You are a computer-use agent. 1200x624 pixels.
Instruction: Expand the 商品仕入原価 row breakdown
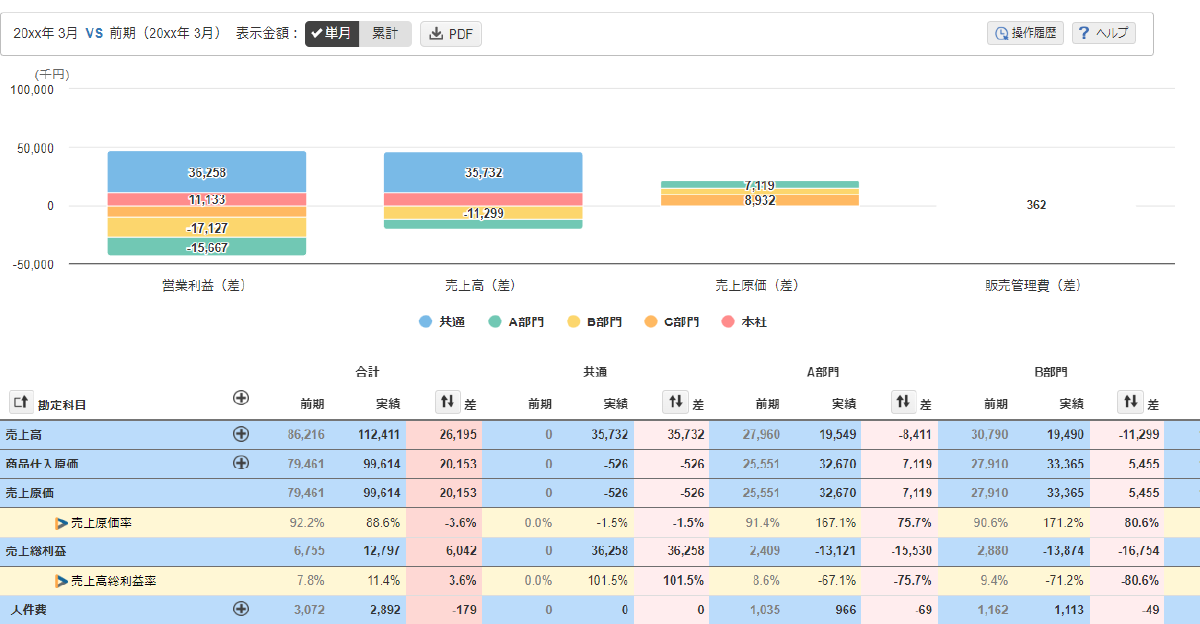(x=240, y=463)
